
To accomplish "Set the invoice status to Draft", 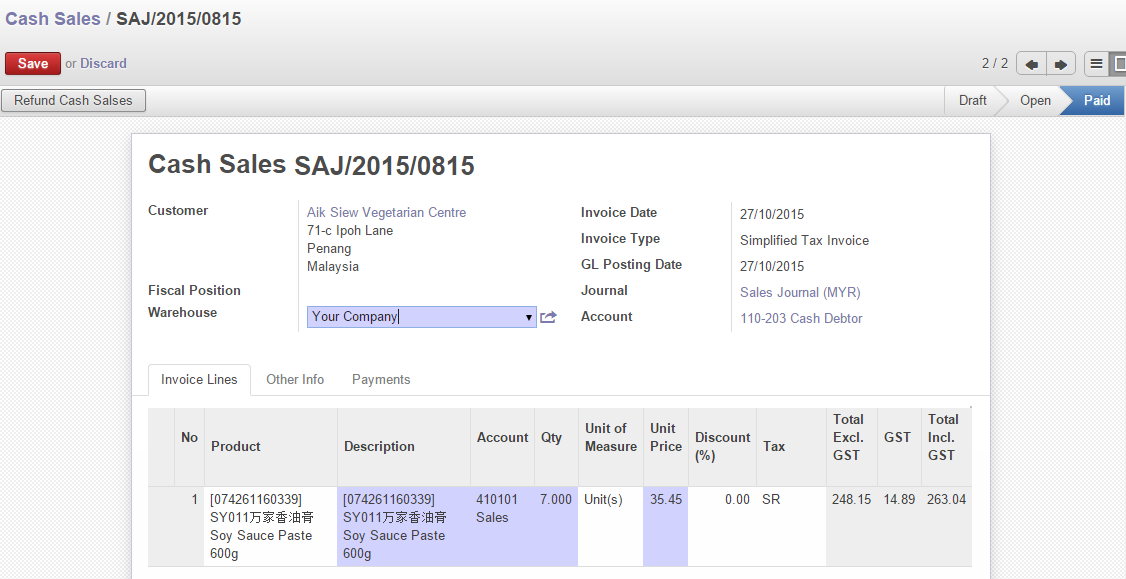I will click(x=973, y=100).
